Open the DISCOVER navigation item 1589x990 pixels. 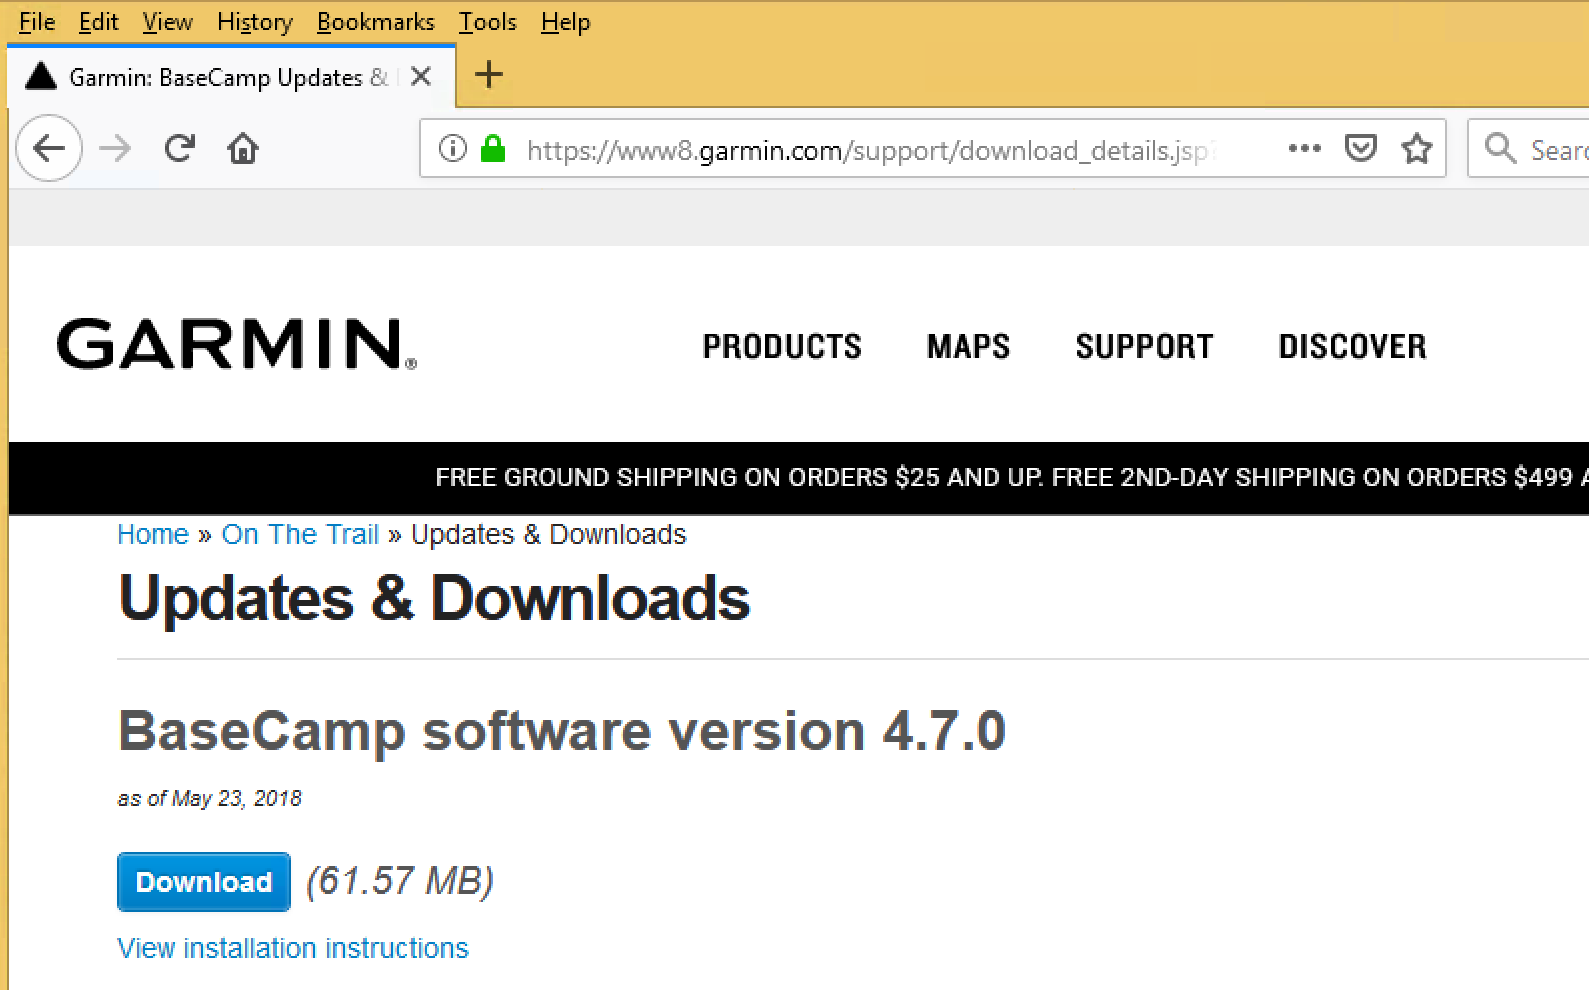coord(1353,346)
